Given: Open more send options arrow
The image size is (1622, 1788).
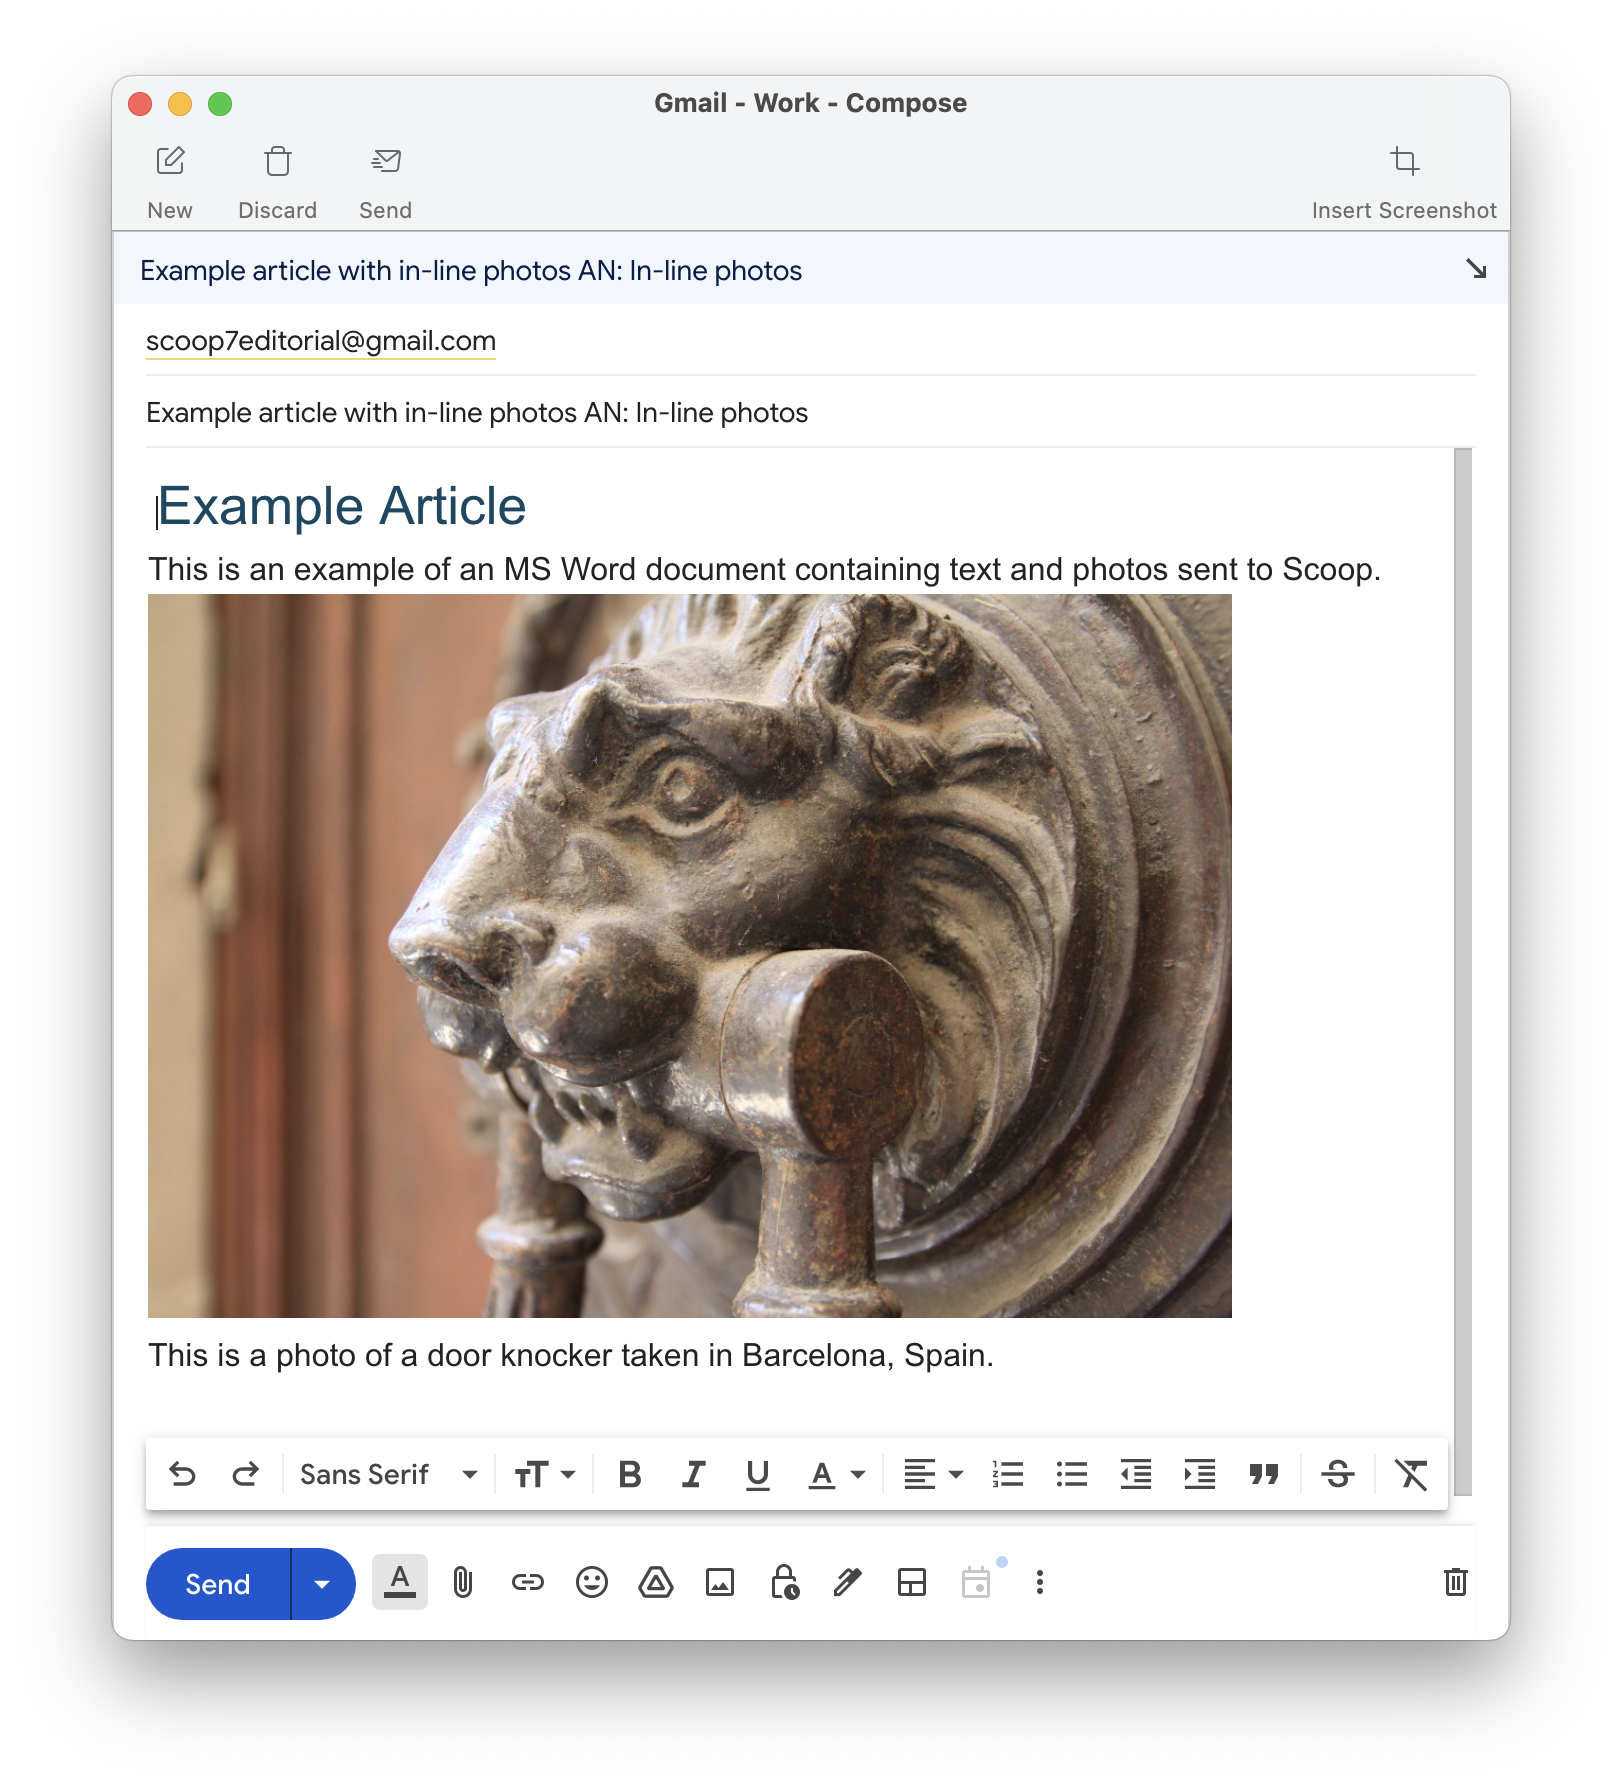Looking at the screenshot, I should tap(322, 1584).
